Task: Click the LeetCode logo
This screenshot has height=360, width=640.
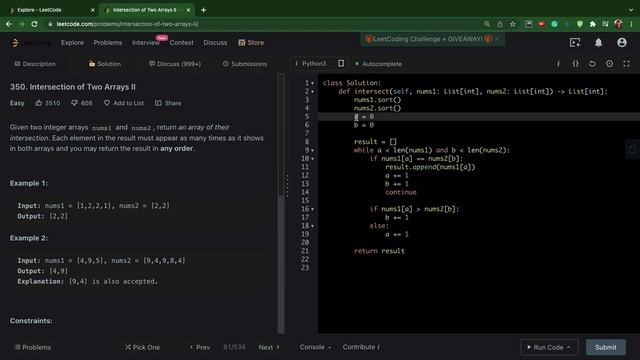Action: coord(31,42)
